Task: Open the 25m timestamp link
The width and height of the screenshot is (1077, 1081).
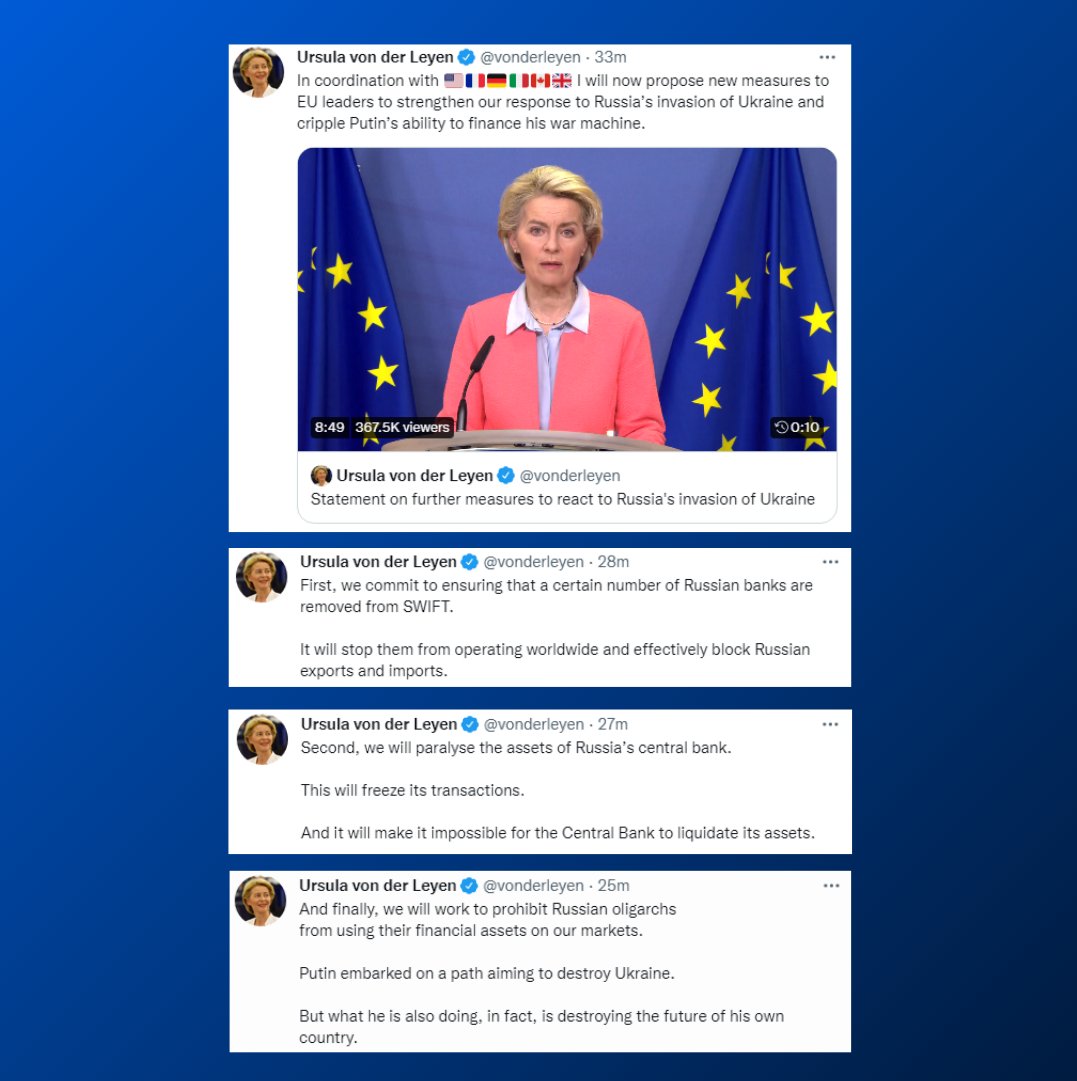Action: point(614,886)
